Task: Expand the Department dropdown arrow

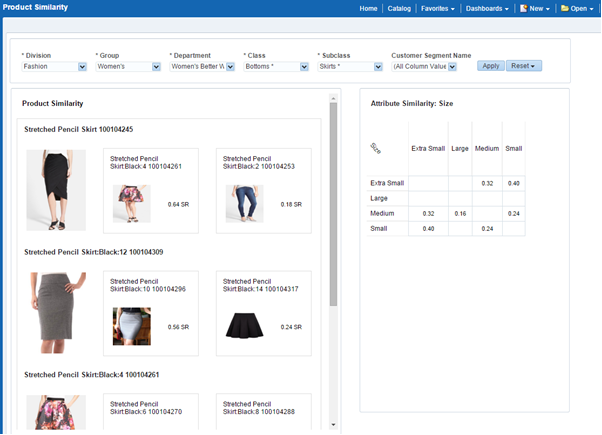Action: (230, 67)
